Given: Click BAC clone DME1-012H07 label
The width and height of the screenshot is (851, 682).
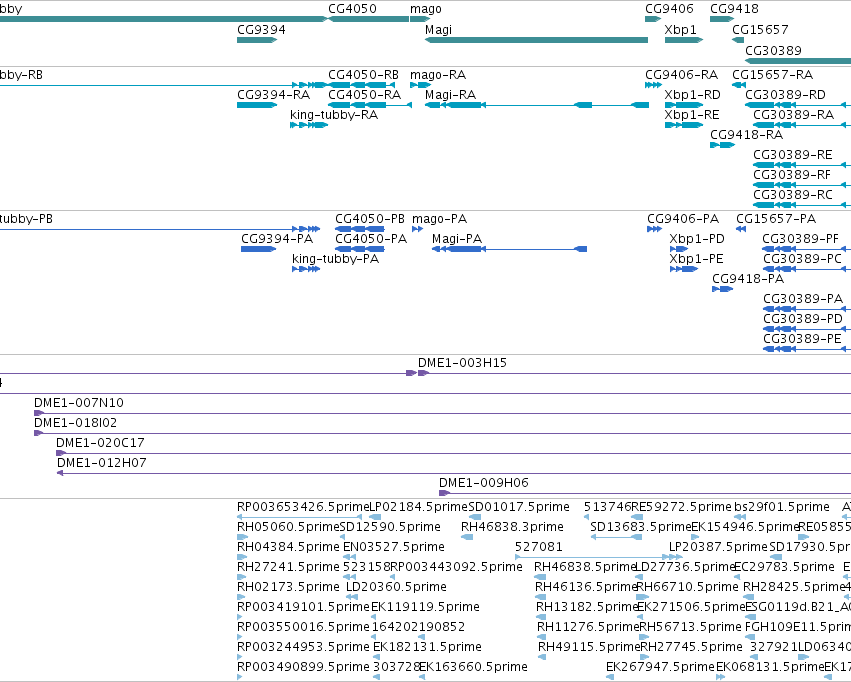Looking at the screenshot, I should pyautogui.click(x=102, y=463).
